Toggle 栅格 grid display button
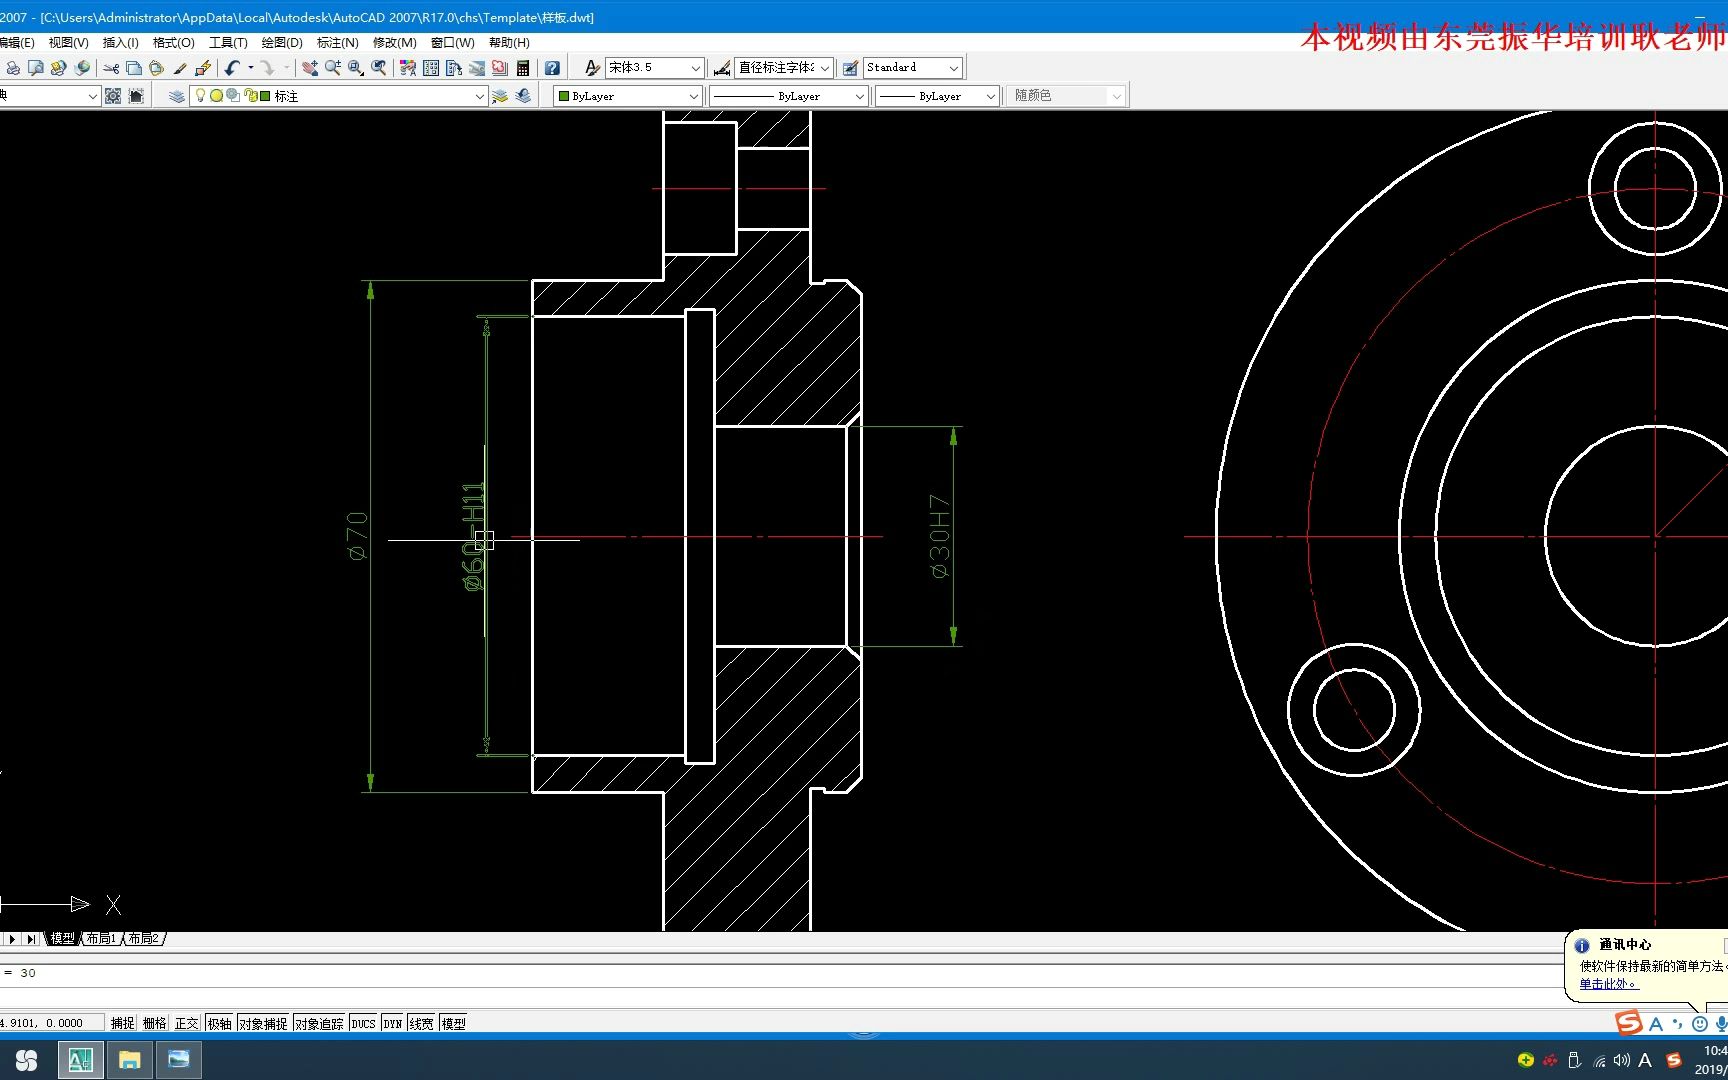Image resolution: width=1728 pixels, height=1080 pixels. pyautogui.click(x=154, y=1023)
